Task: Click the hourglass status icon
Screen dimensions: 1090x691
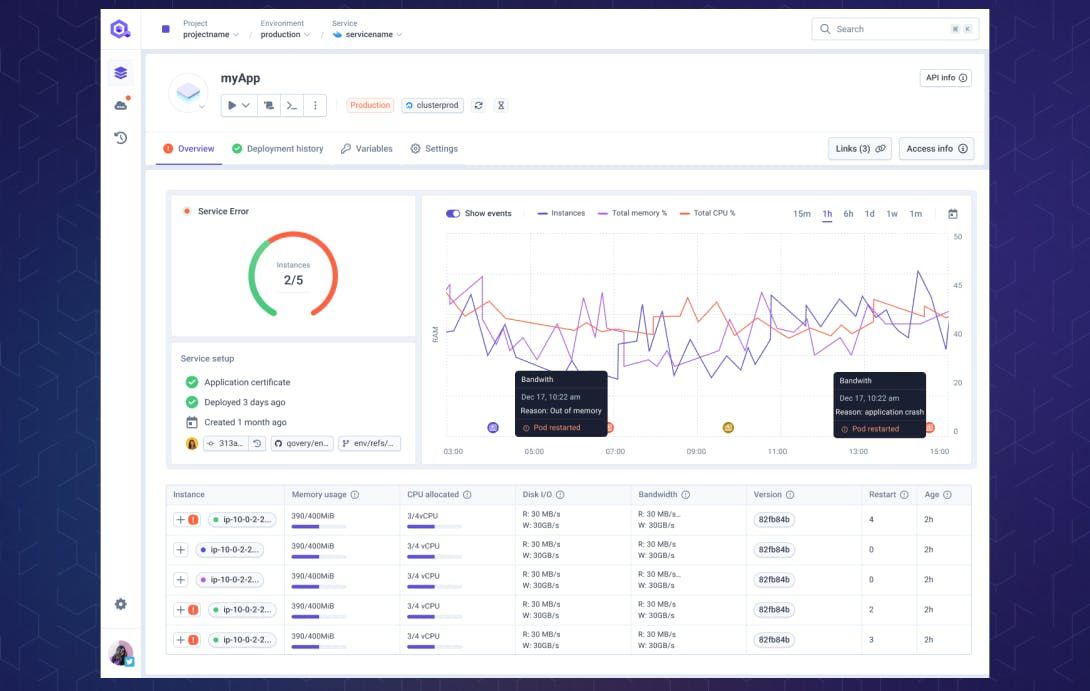Action: click(x=500, y=105)
